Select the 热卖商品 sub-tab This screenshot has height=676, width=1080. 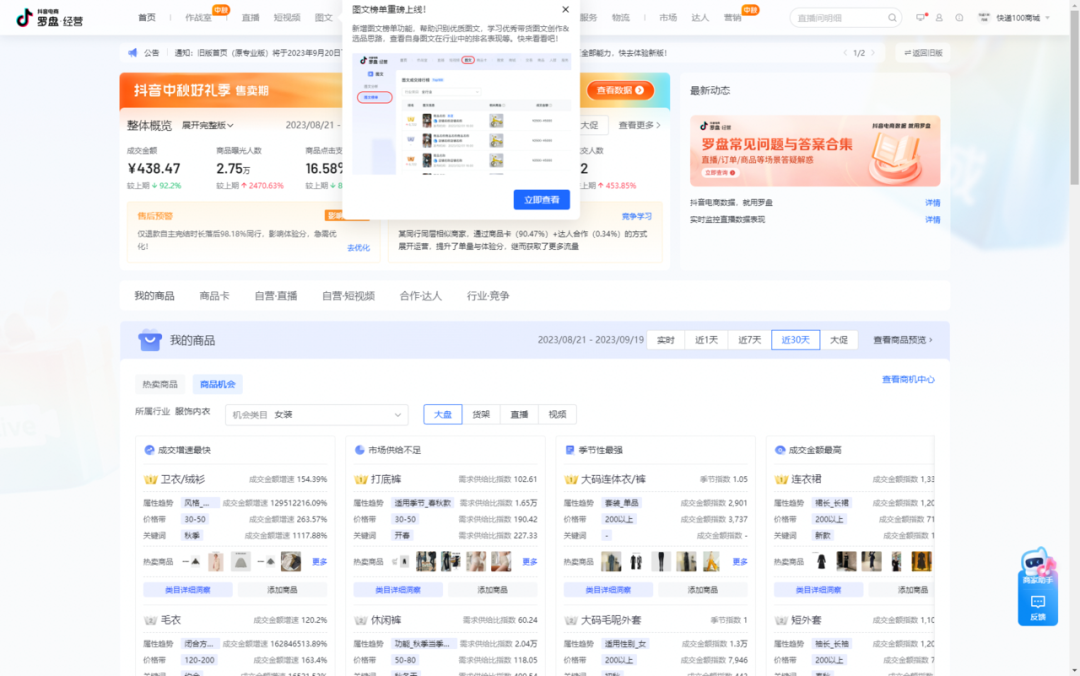(160, 385)
